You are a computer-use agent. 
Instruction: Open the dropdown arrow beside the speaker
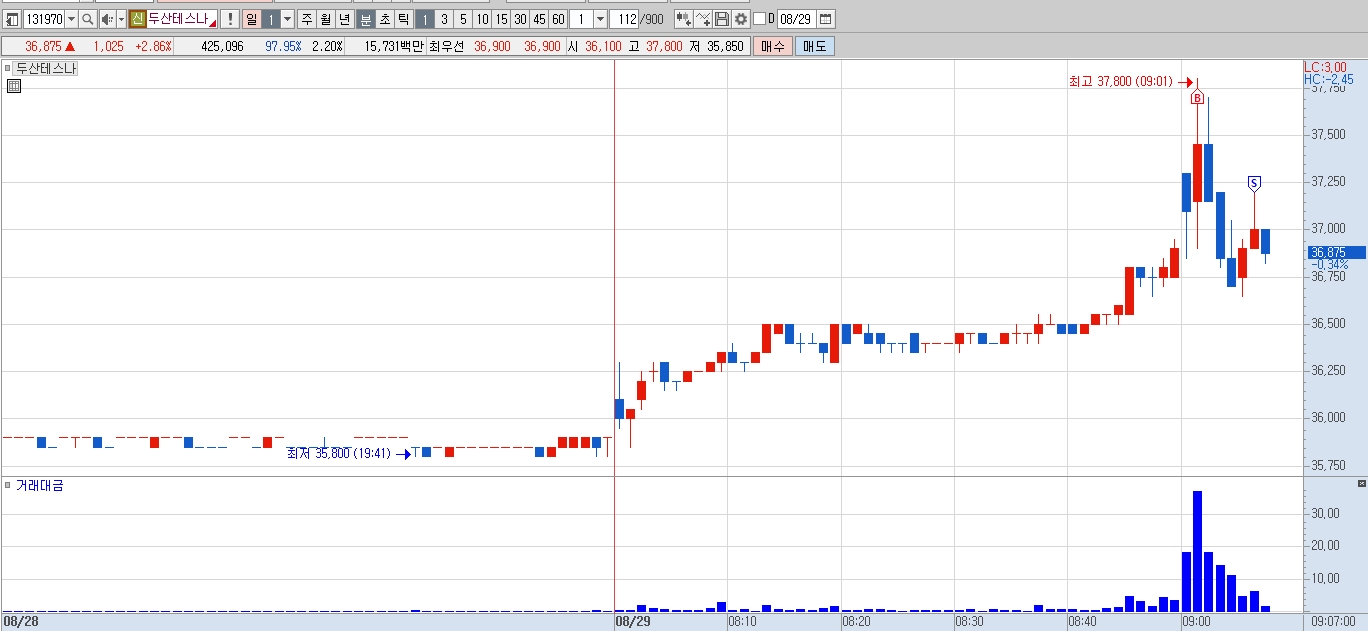tap(122, 19)
